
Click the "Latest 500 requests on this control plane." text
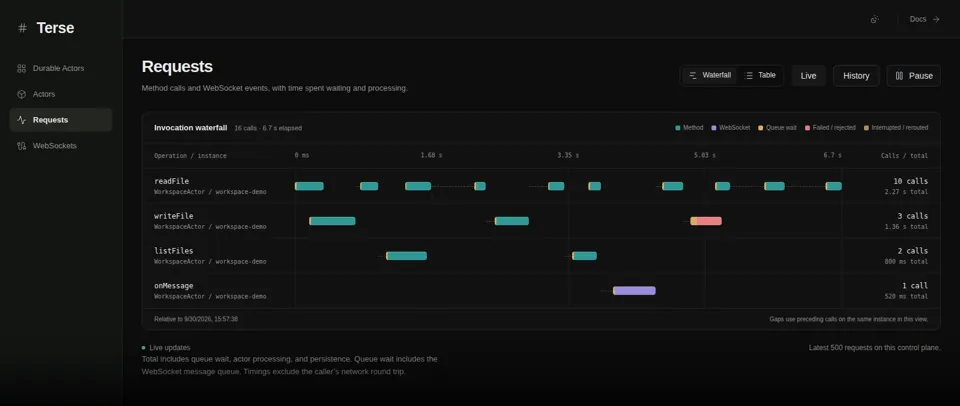(x=874, y=348)
